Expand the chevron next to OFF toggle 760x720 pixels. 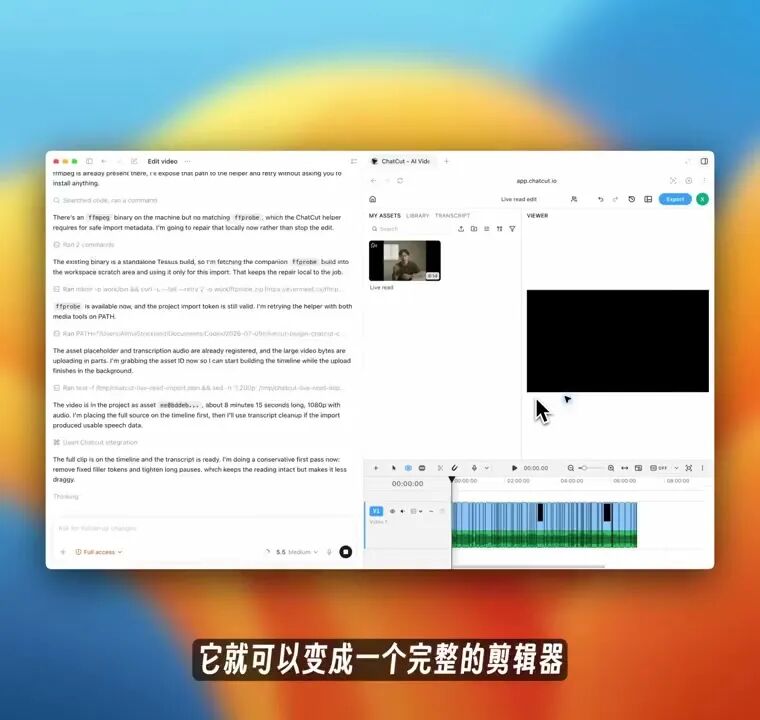pos(676,468)
